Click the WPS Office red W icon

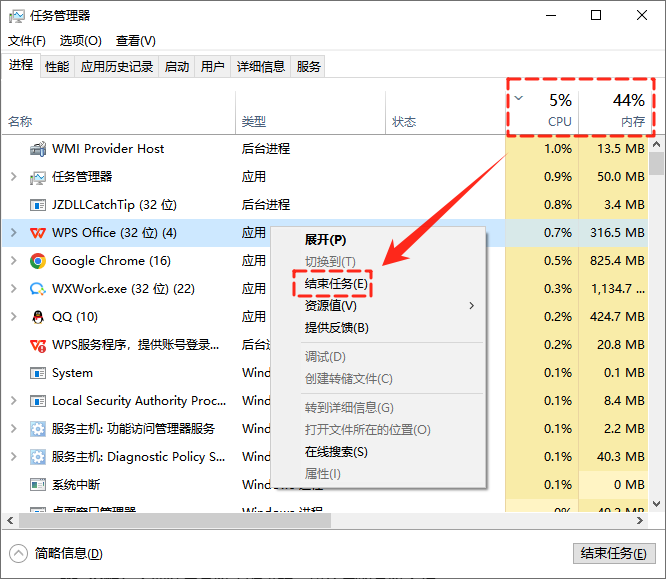coord(38,233)
